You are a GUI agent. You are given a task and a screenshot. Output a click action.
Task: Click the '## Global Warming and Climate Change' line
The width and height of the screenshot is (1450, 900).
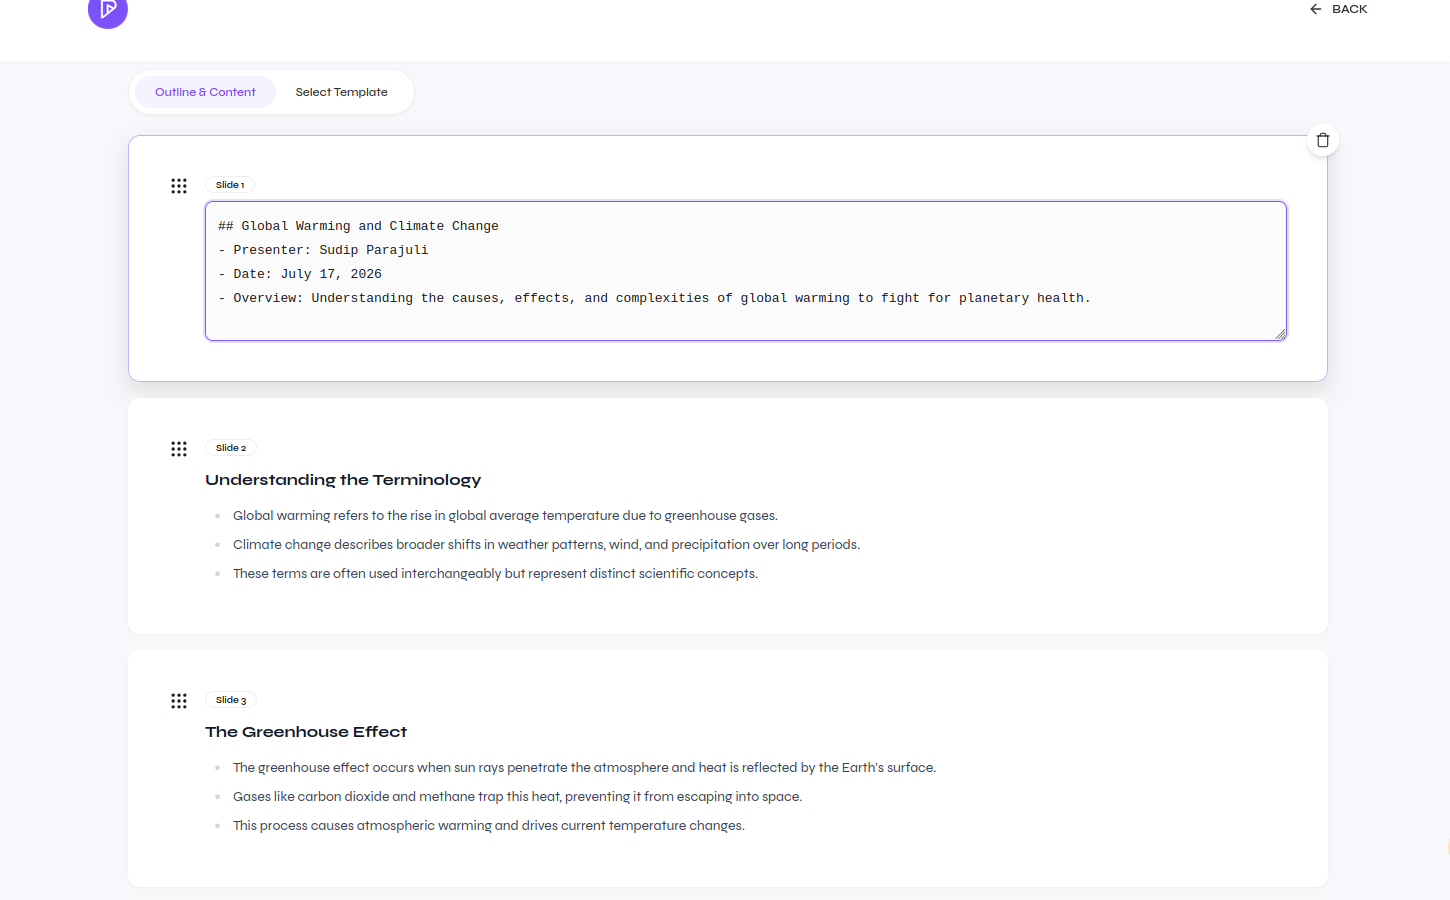tap(358, 226)
